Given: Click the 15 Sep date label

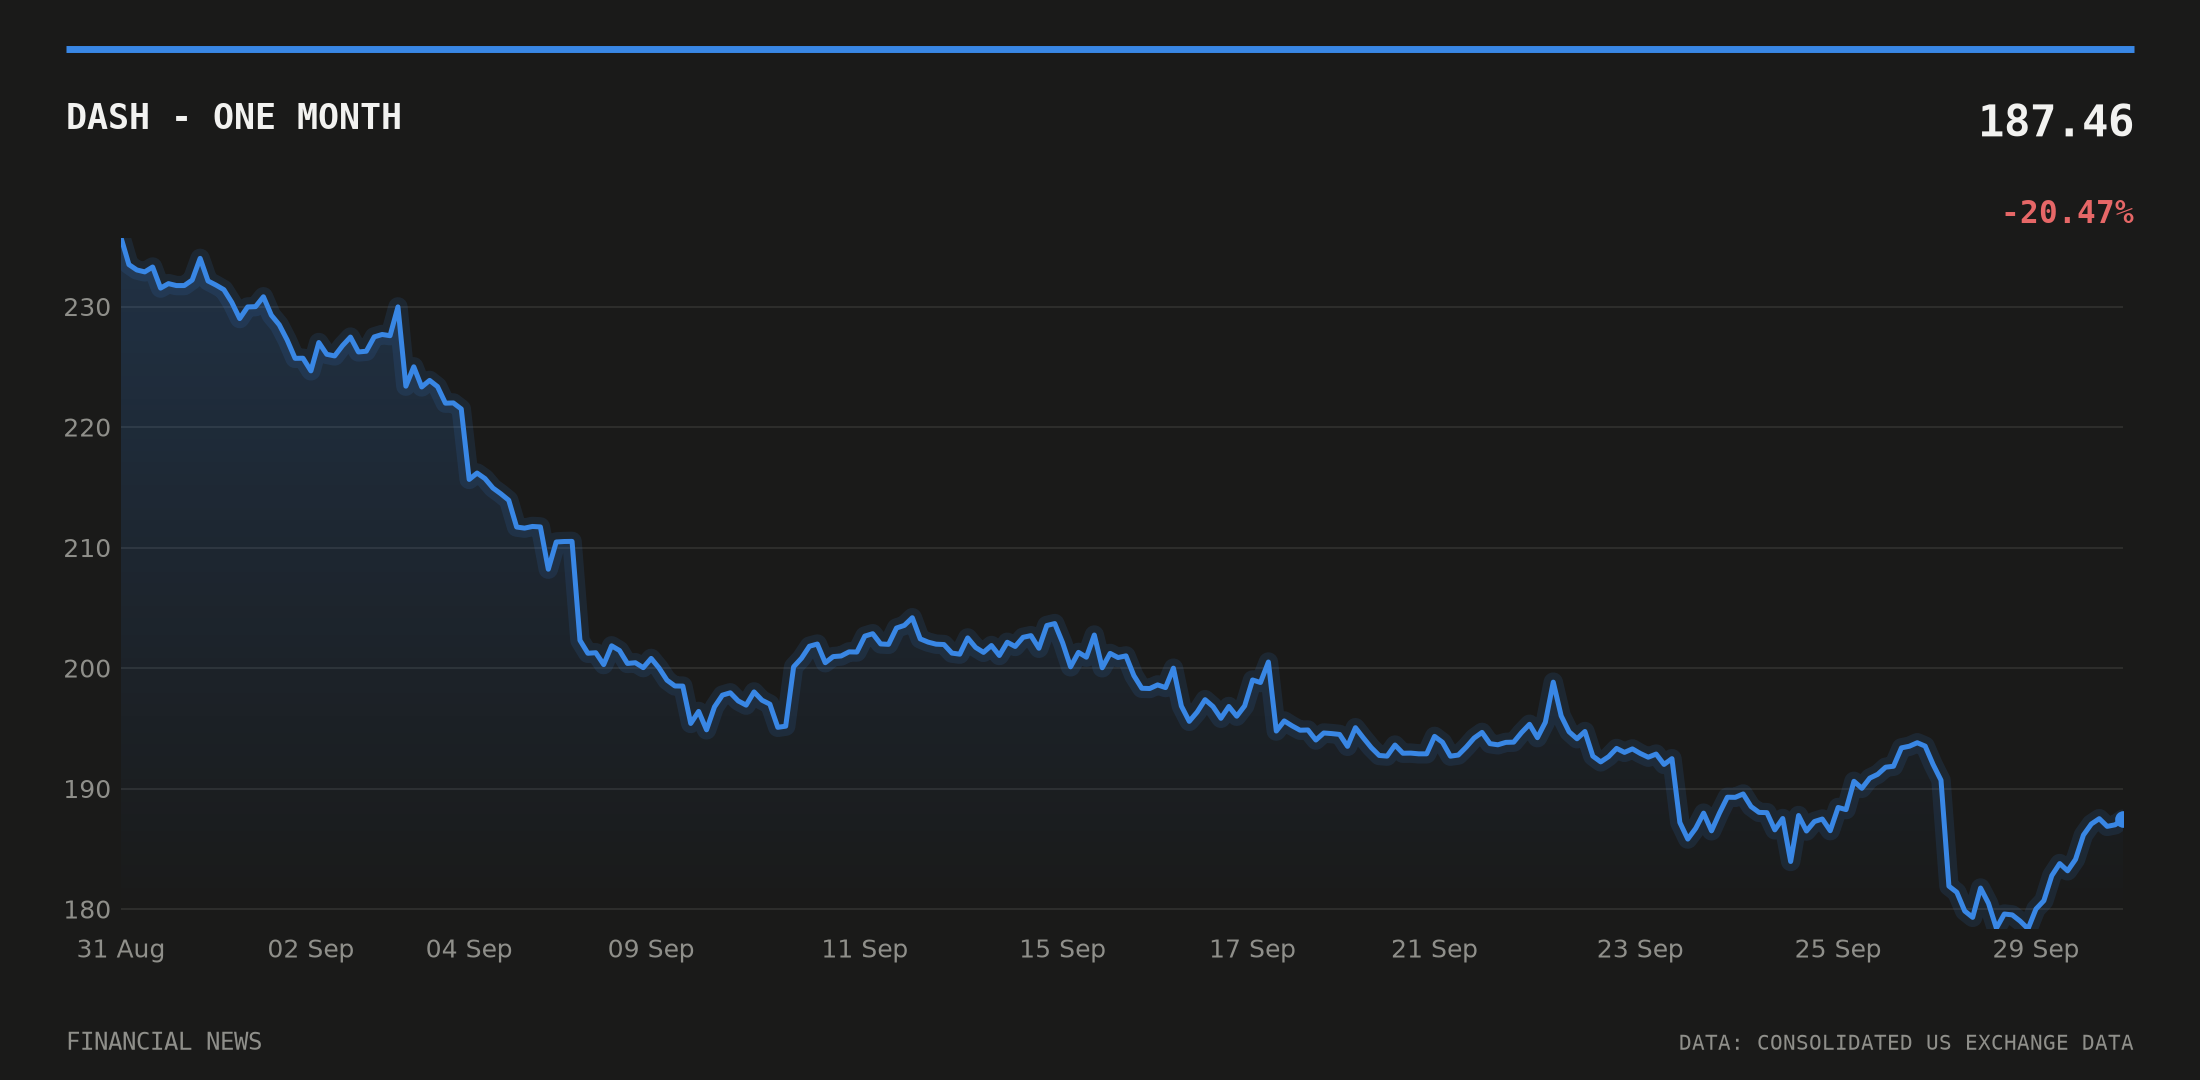Looking at the screenshot, I should pos(1063,949).
